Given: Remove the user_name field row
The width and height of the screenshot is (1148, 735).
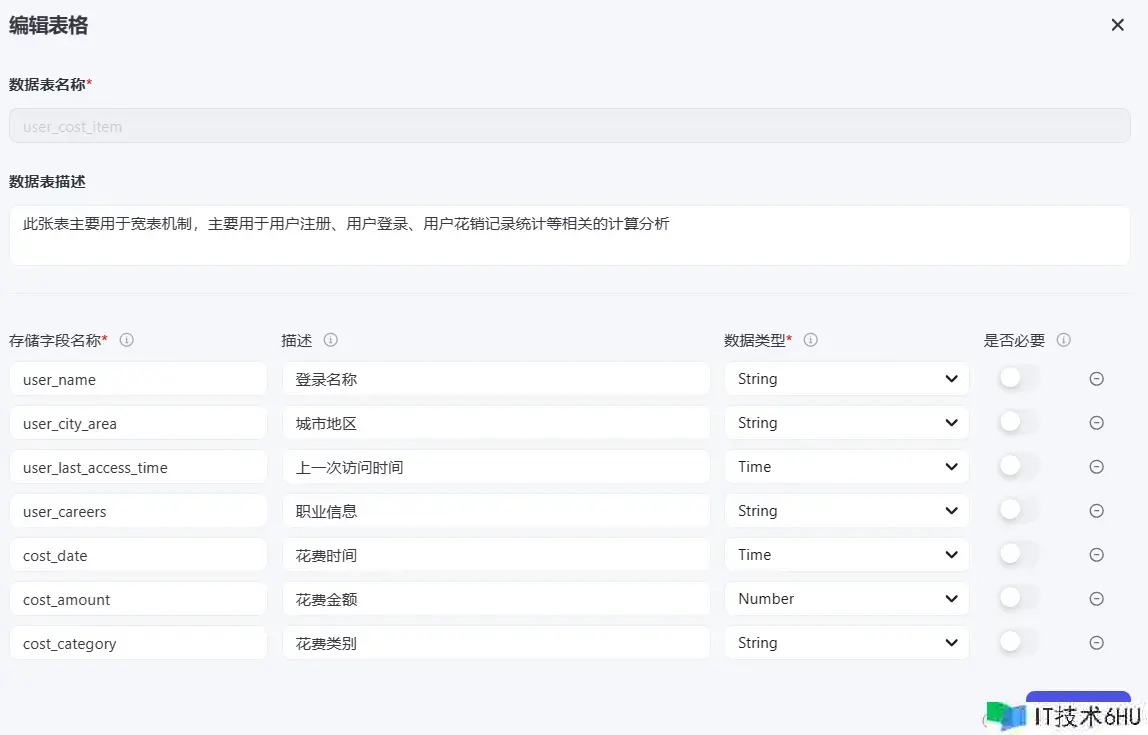Looking at the screenshot, I should [1096, 379].
